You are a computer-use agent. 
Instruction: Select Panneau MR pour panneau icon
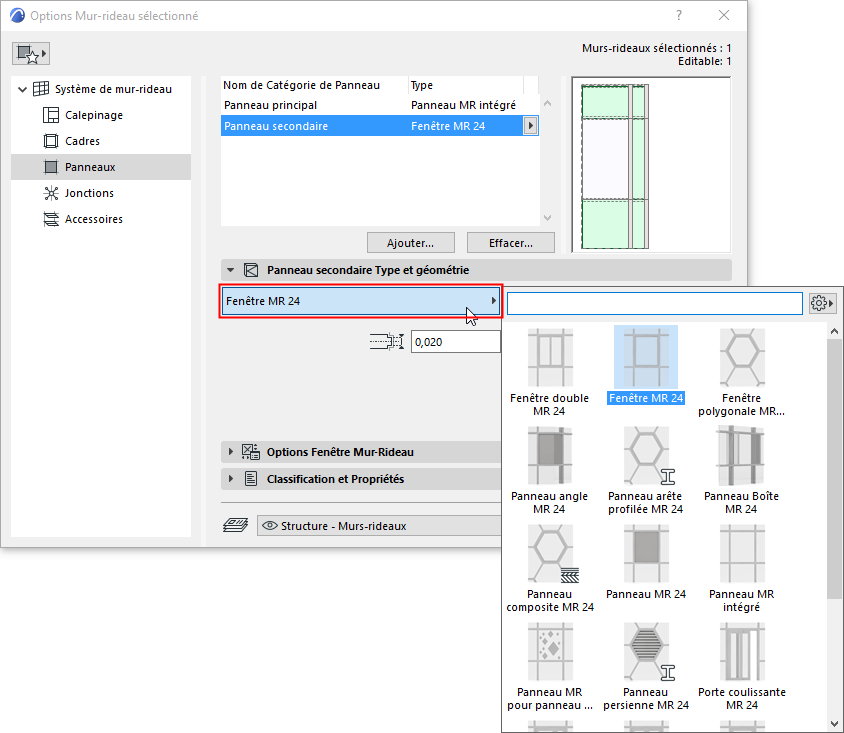[x=550, y=651]
